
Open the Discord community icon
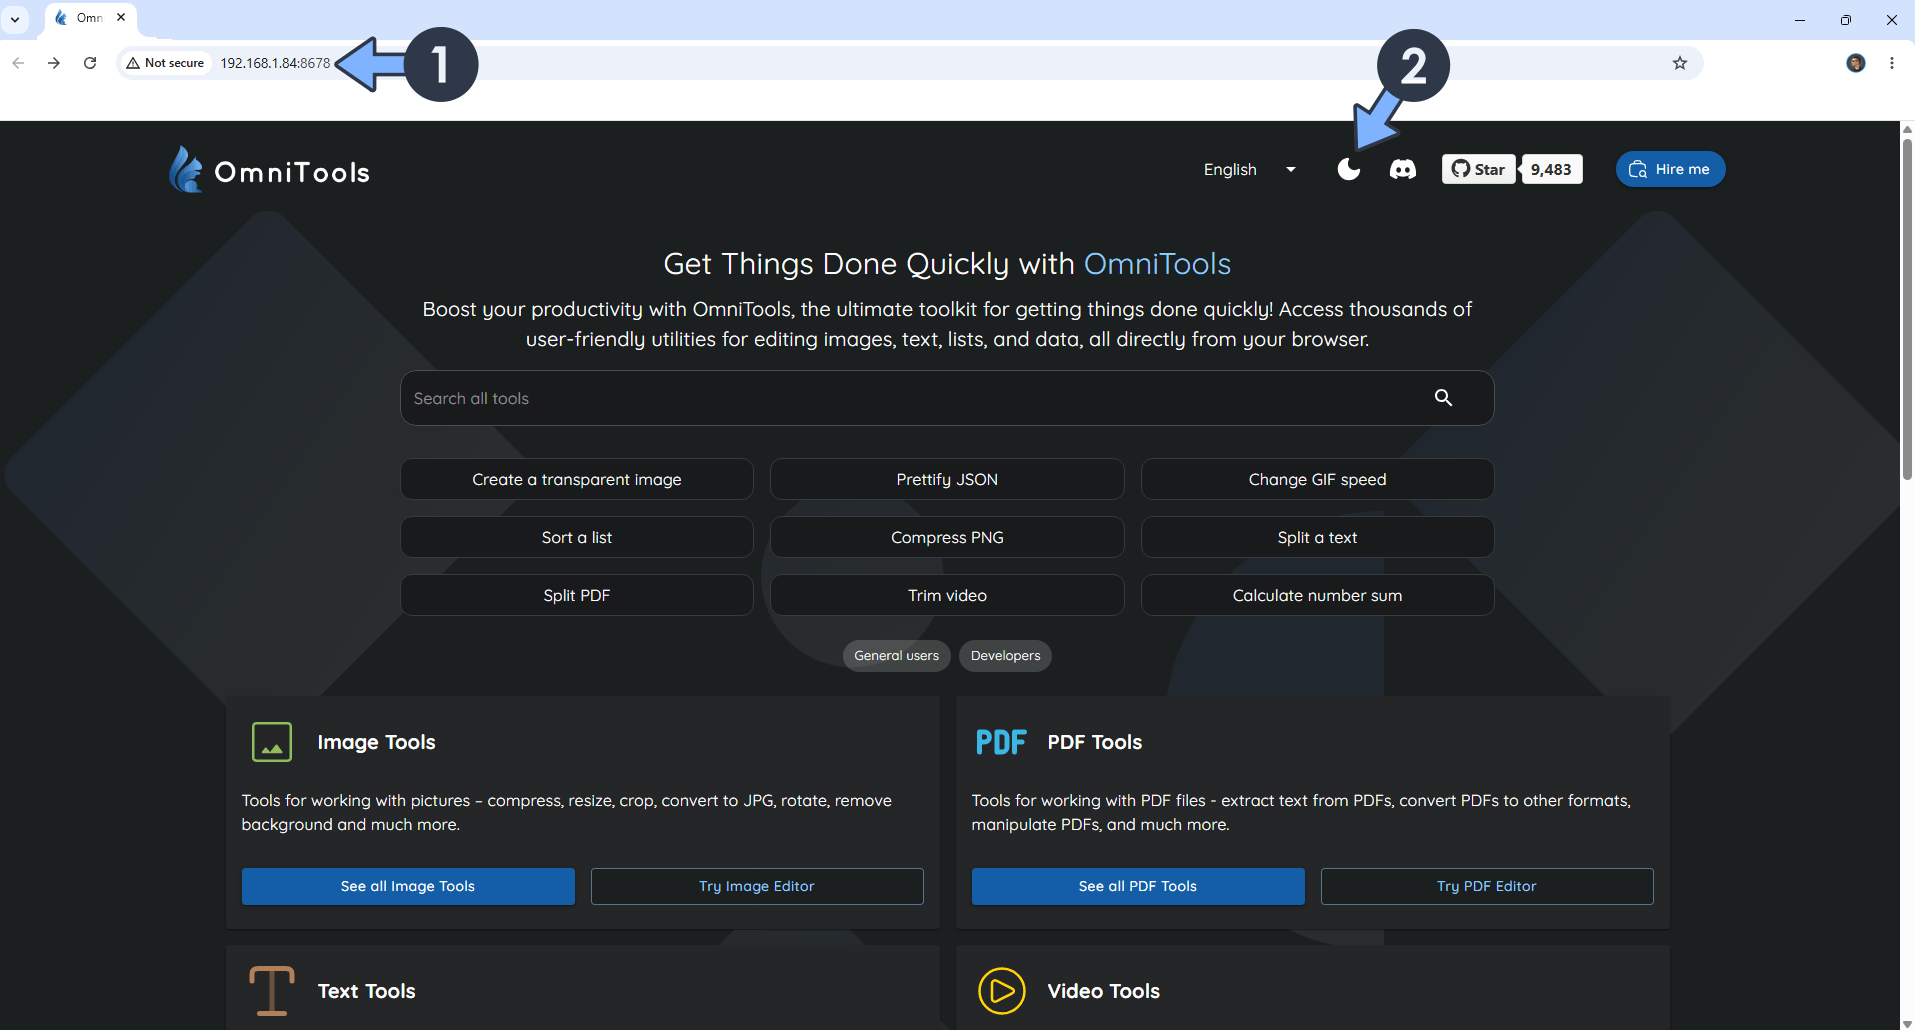click(x=1403, y=169)
